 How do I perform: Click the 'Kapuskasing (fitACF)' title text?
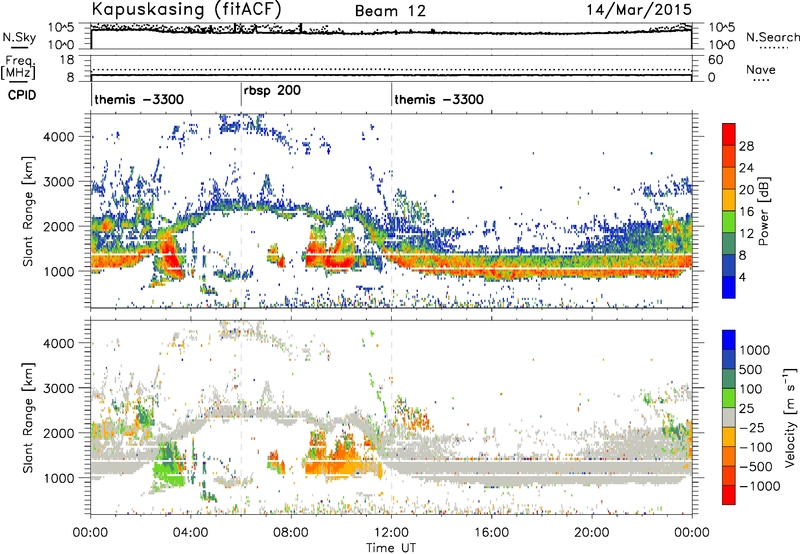coord(187,9)
